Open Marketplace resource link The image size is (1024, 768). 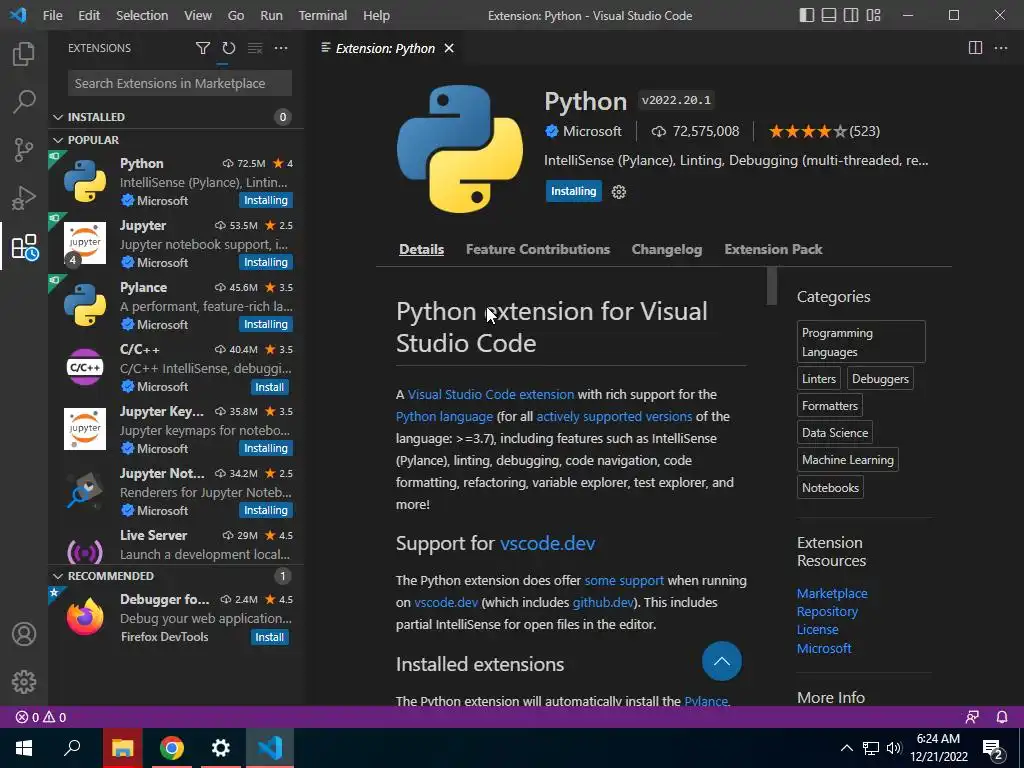click(x=832, y=594)
